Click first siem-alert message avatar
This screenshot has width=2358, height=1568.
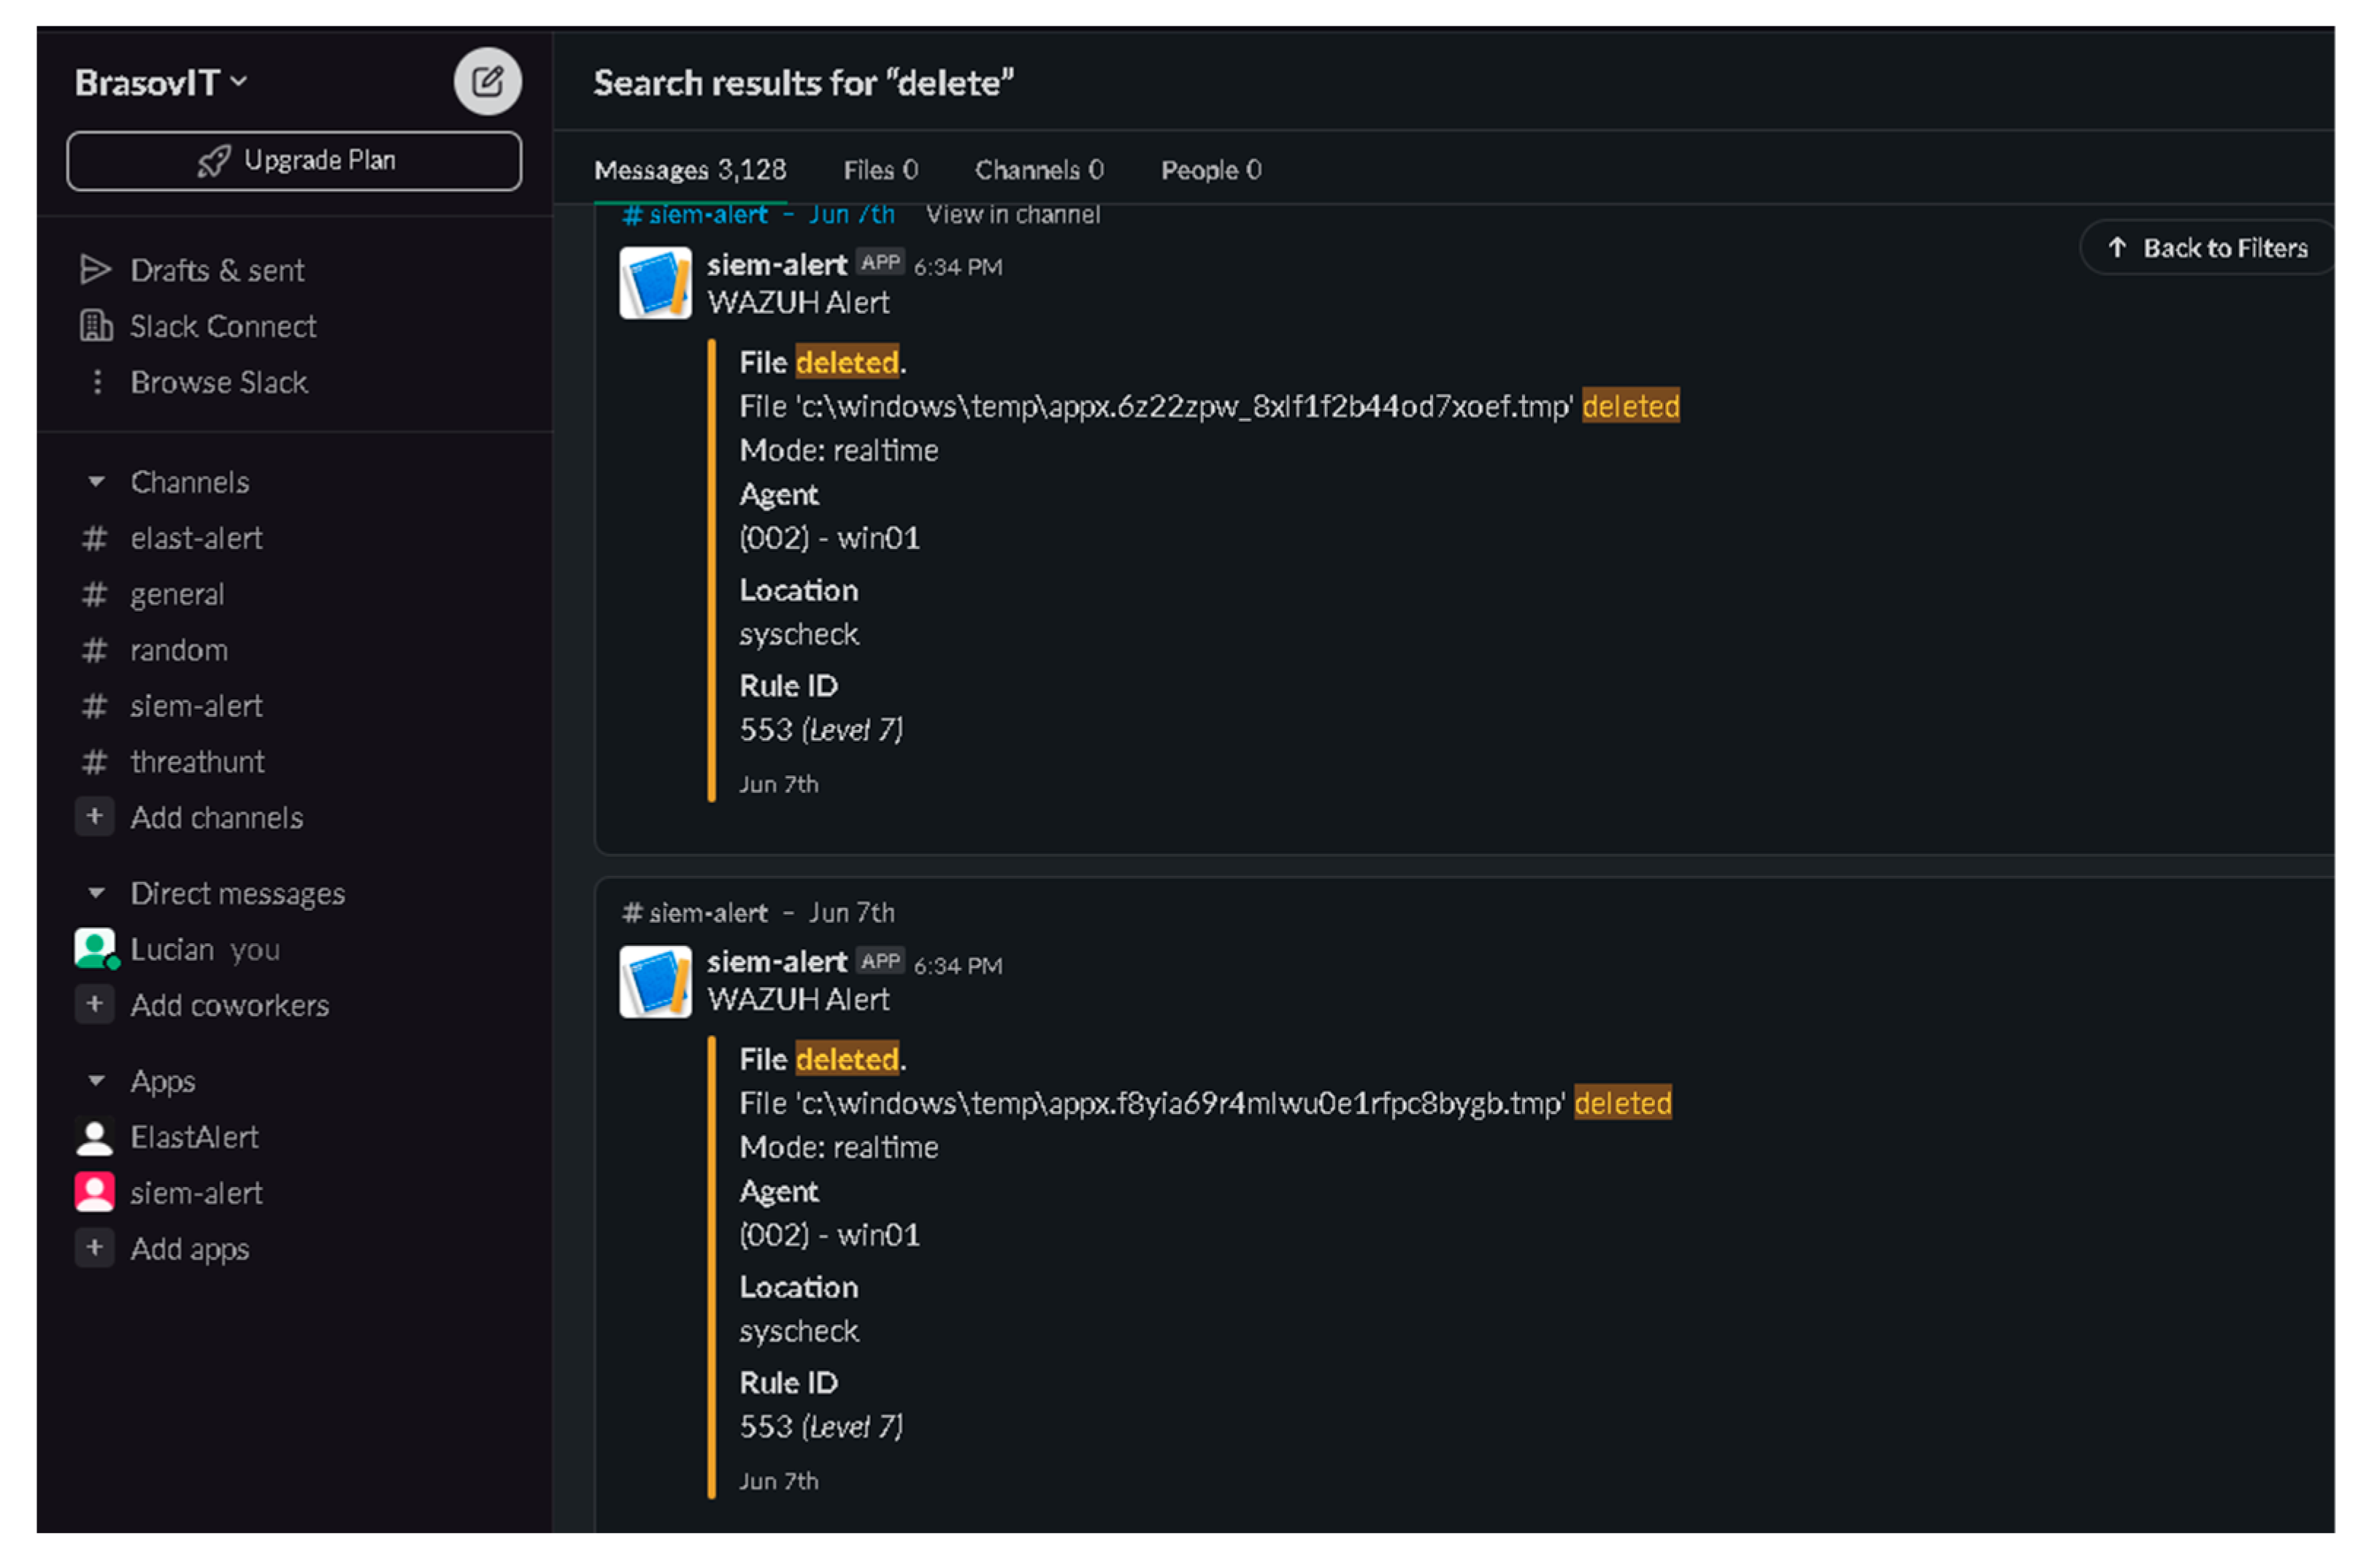click(655, 284)
